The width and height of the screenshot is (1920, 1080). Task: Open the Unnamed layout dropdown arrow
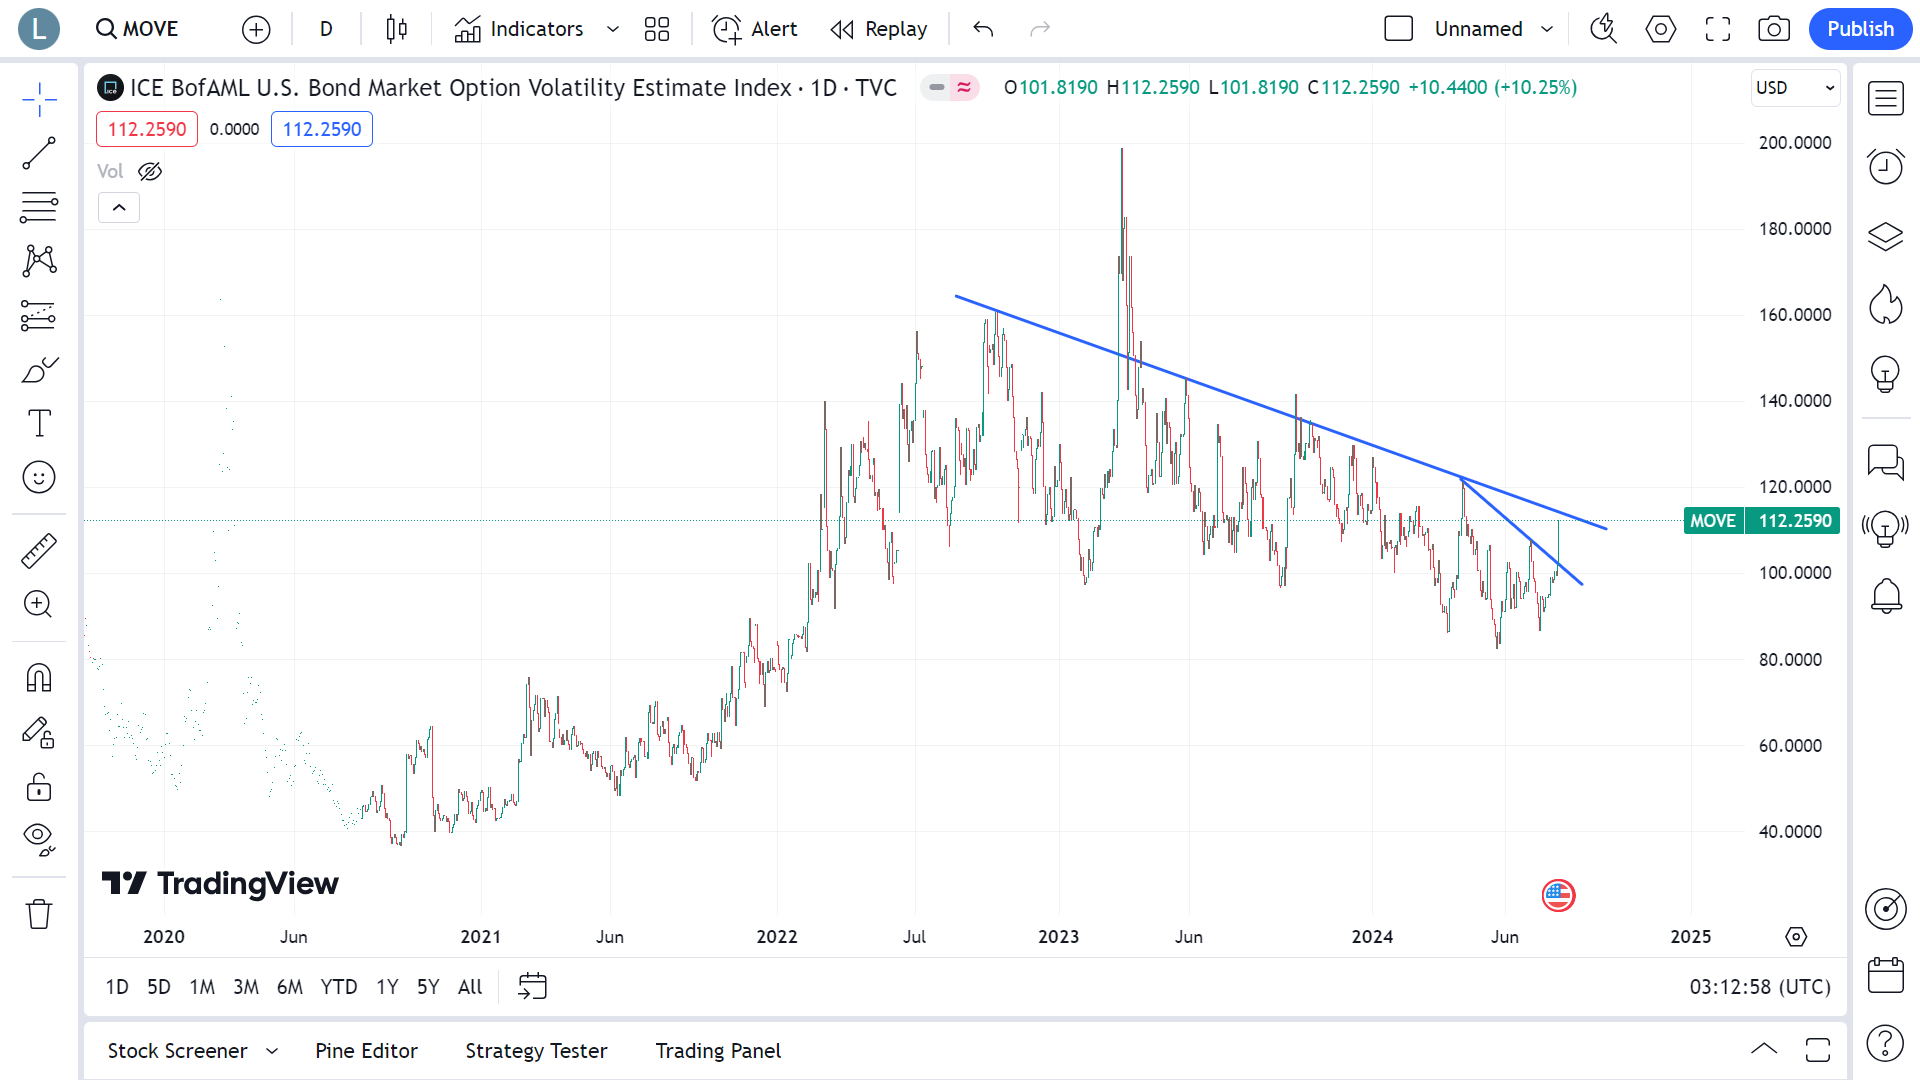click(1547, 29)
